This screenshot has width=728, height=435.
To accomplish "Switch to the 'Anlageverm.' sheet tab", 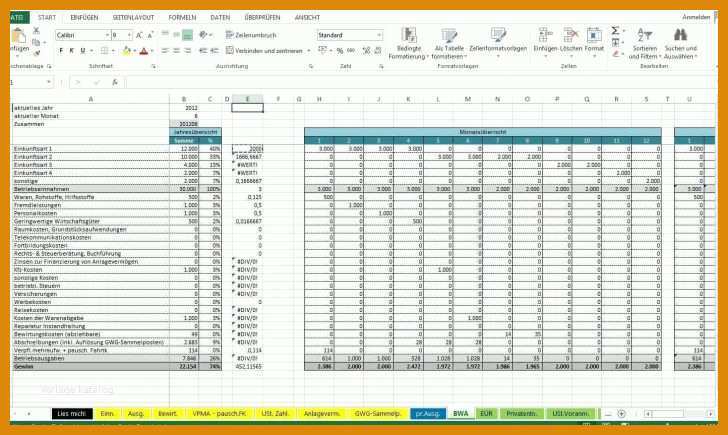I will 322,414.
